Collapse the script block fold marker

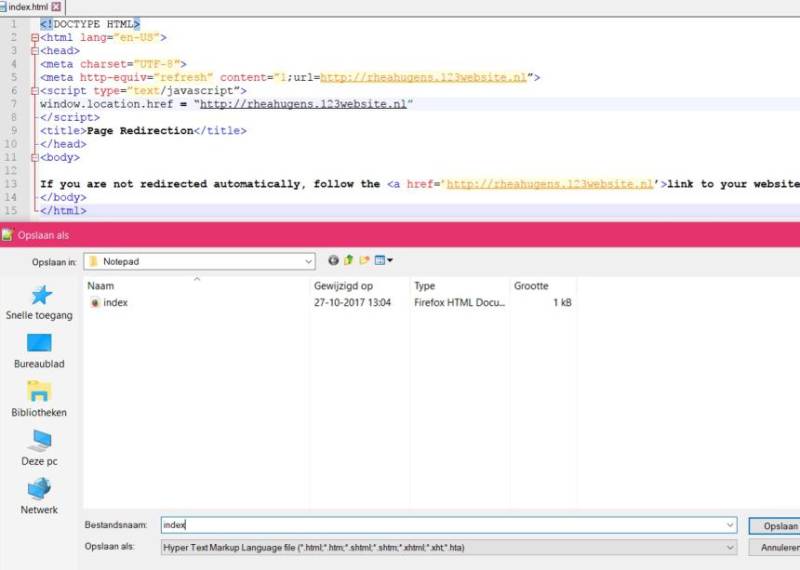pos(33,91)
